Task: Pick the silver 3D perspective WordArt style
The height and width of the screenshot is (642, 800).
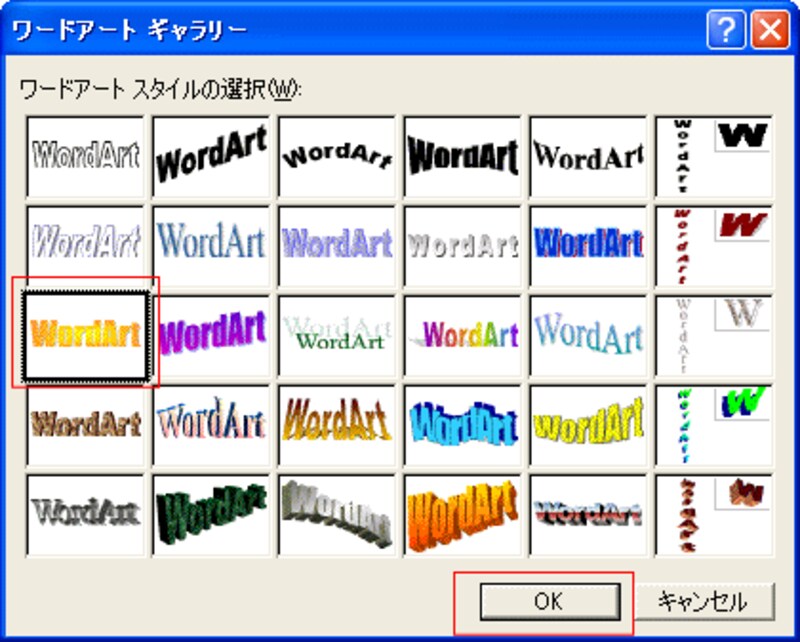Action: (x=337, y=515)
